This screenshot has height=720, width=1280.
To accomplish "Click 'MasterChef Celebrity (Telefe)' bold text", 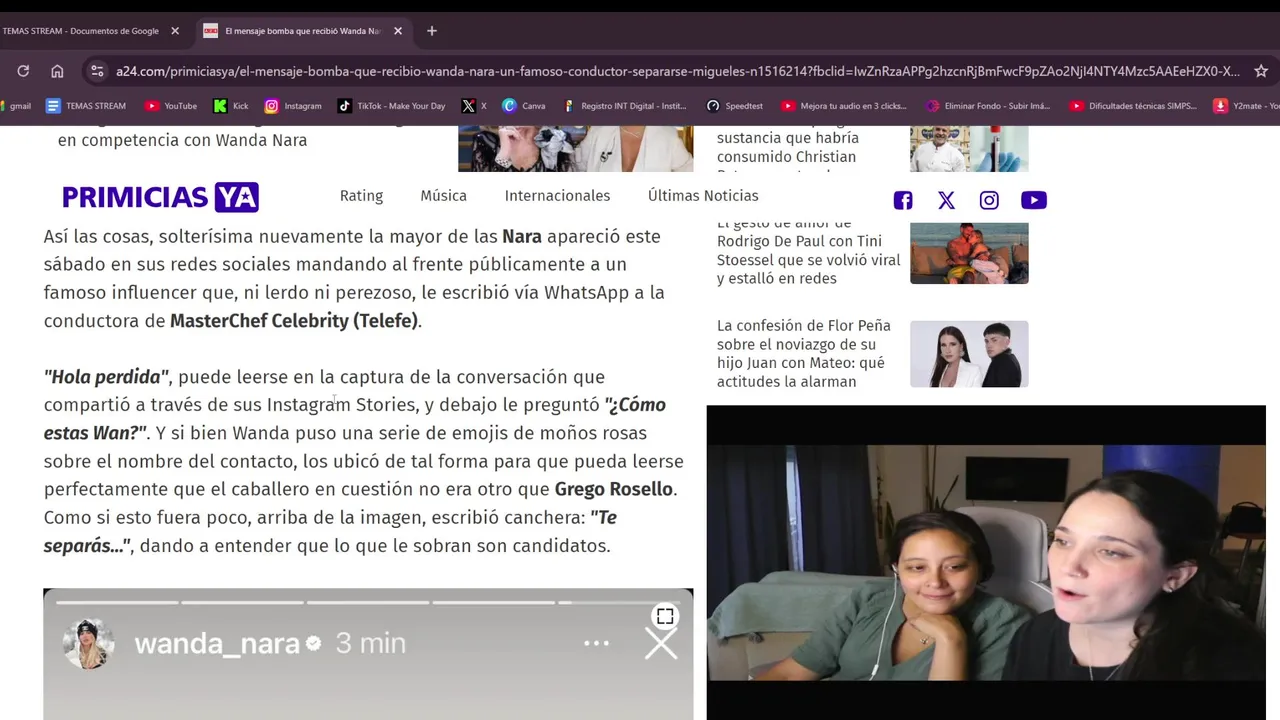I will pyautogui.click(x=294, y=321).
